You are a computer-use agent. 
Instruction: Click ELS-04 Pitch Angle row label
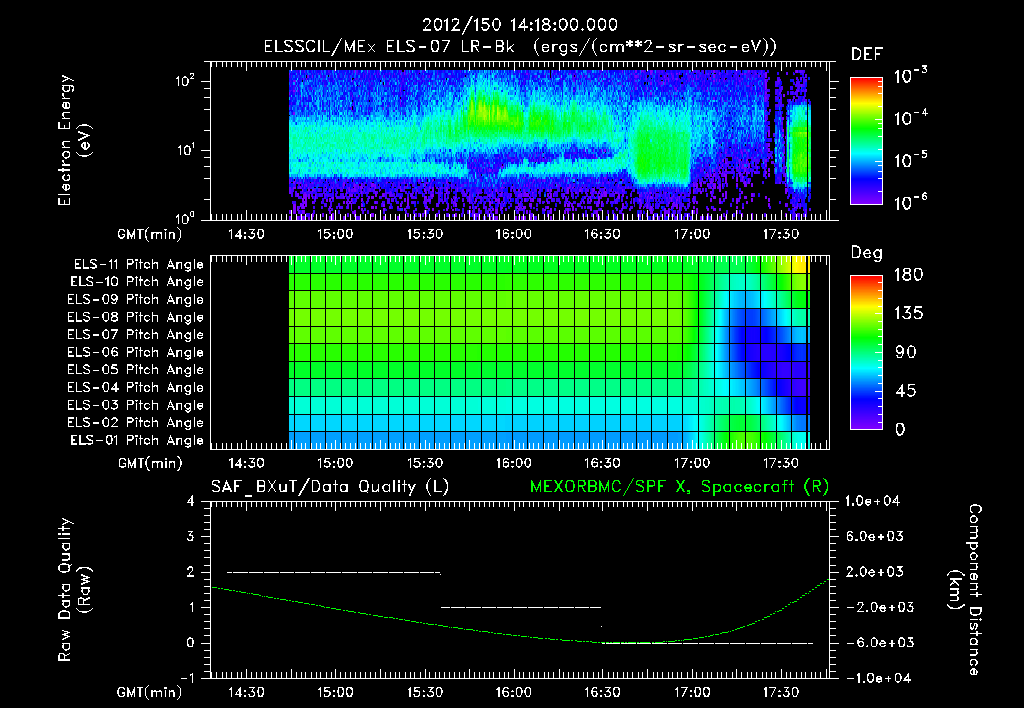[x=135, y=388]
